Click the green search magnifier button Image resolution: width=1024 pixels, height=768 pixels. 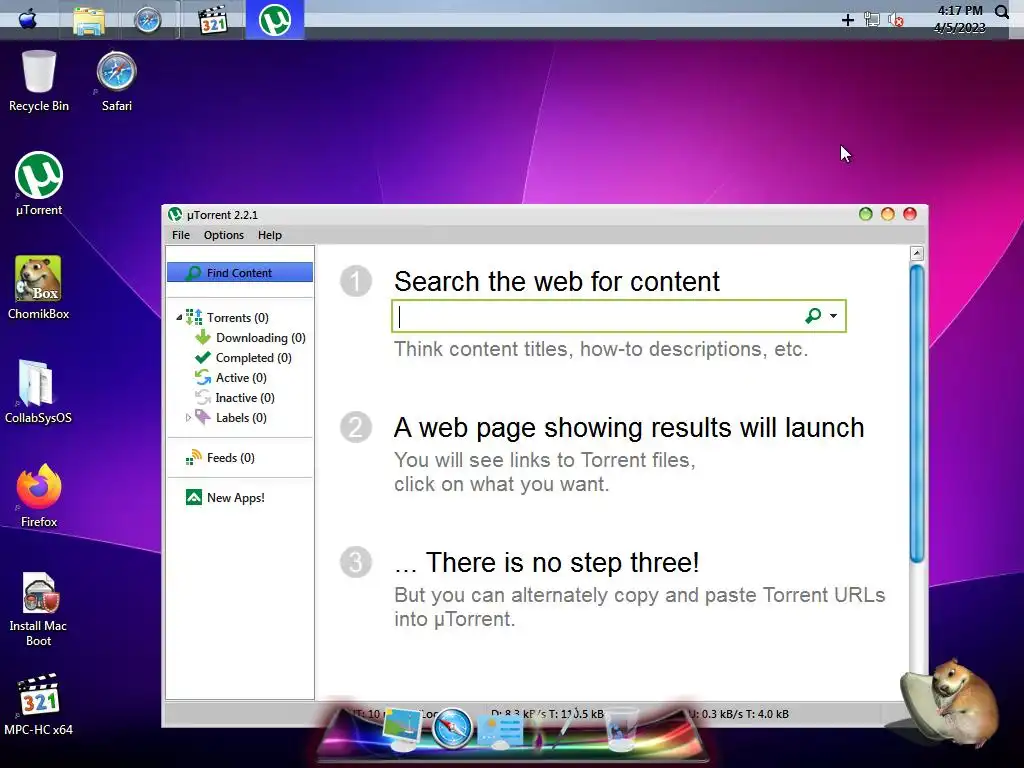pos(813,316)
